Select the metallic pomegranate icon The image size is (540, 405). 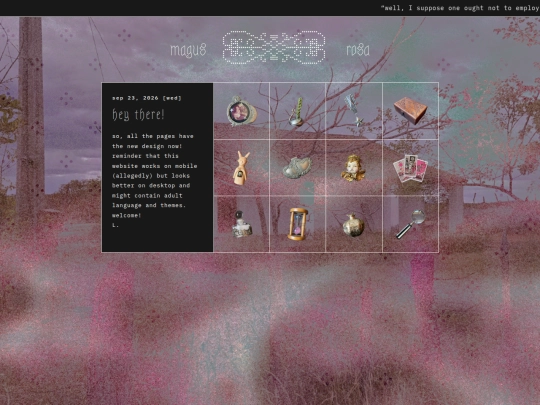(353, 225)
